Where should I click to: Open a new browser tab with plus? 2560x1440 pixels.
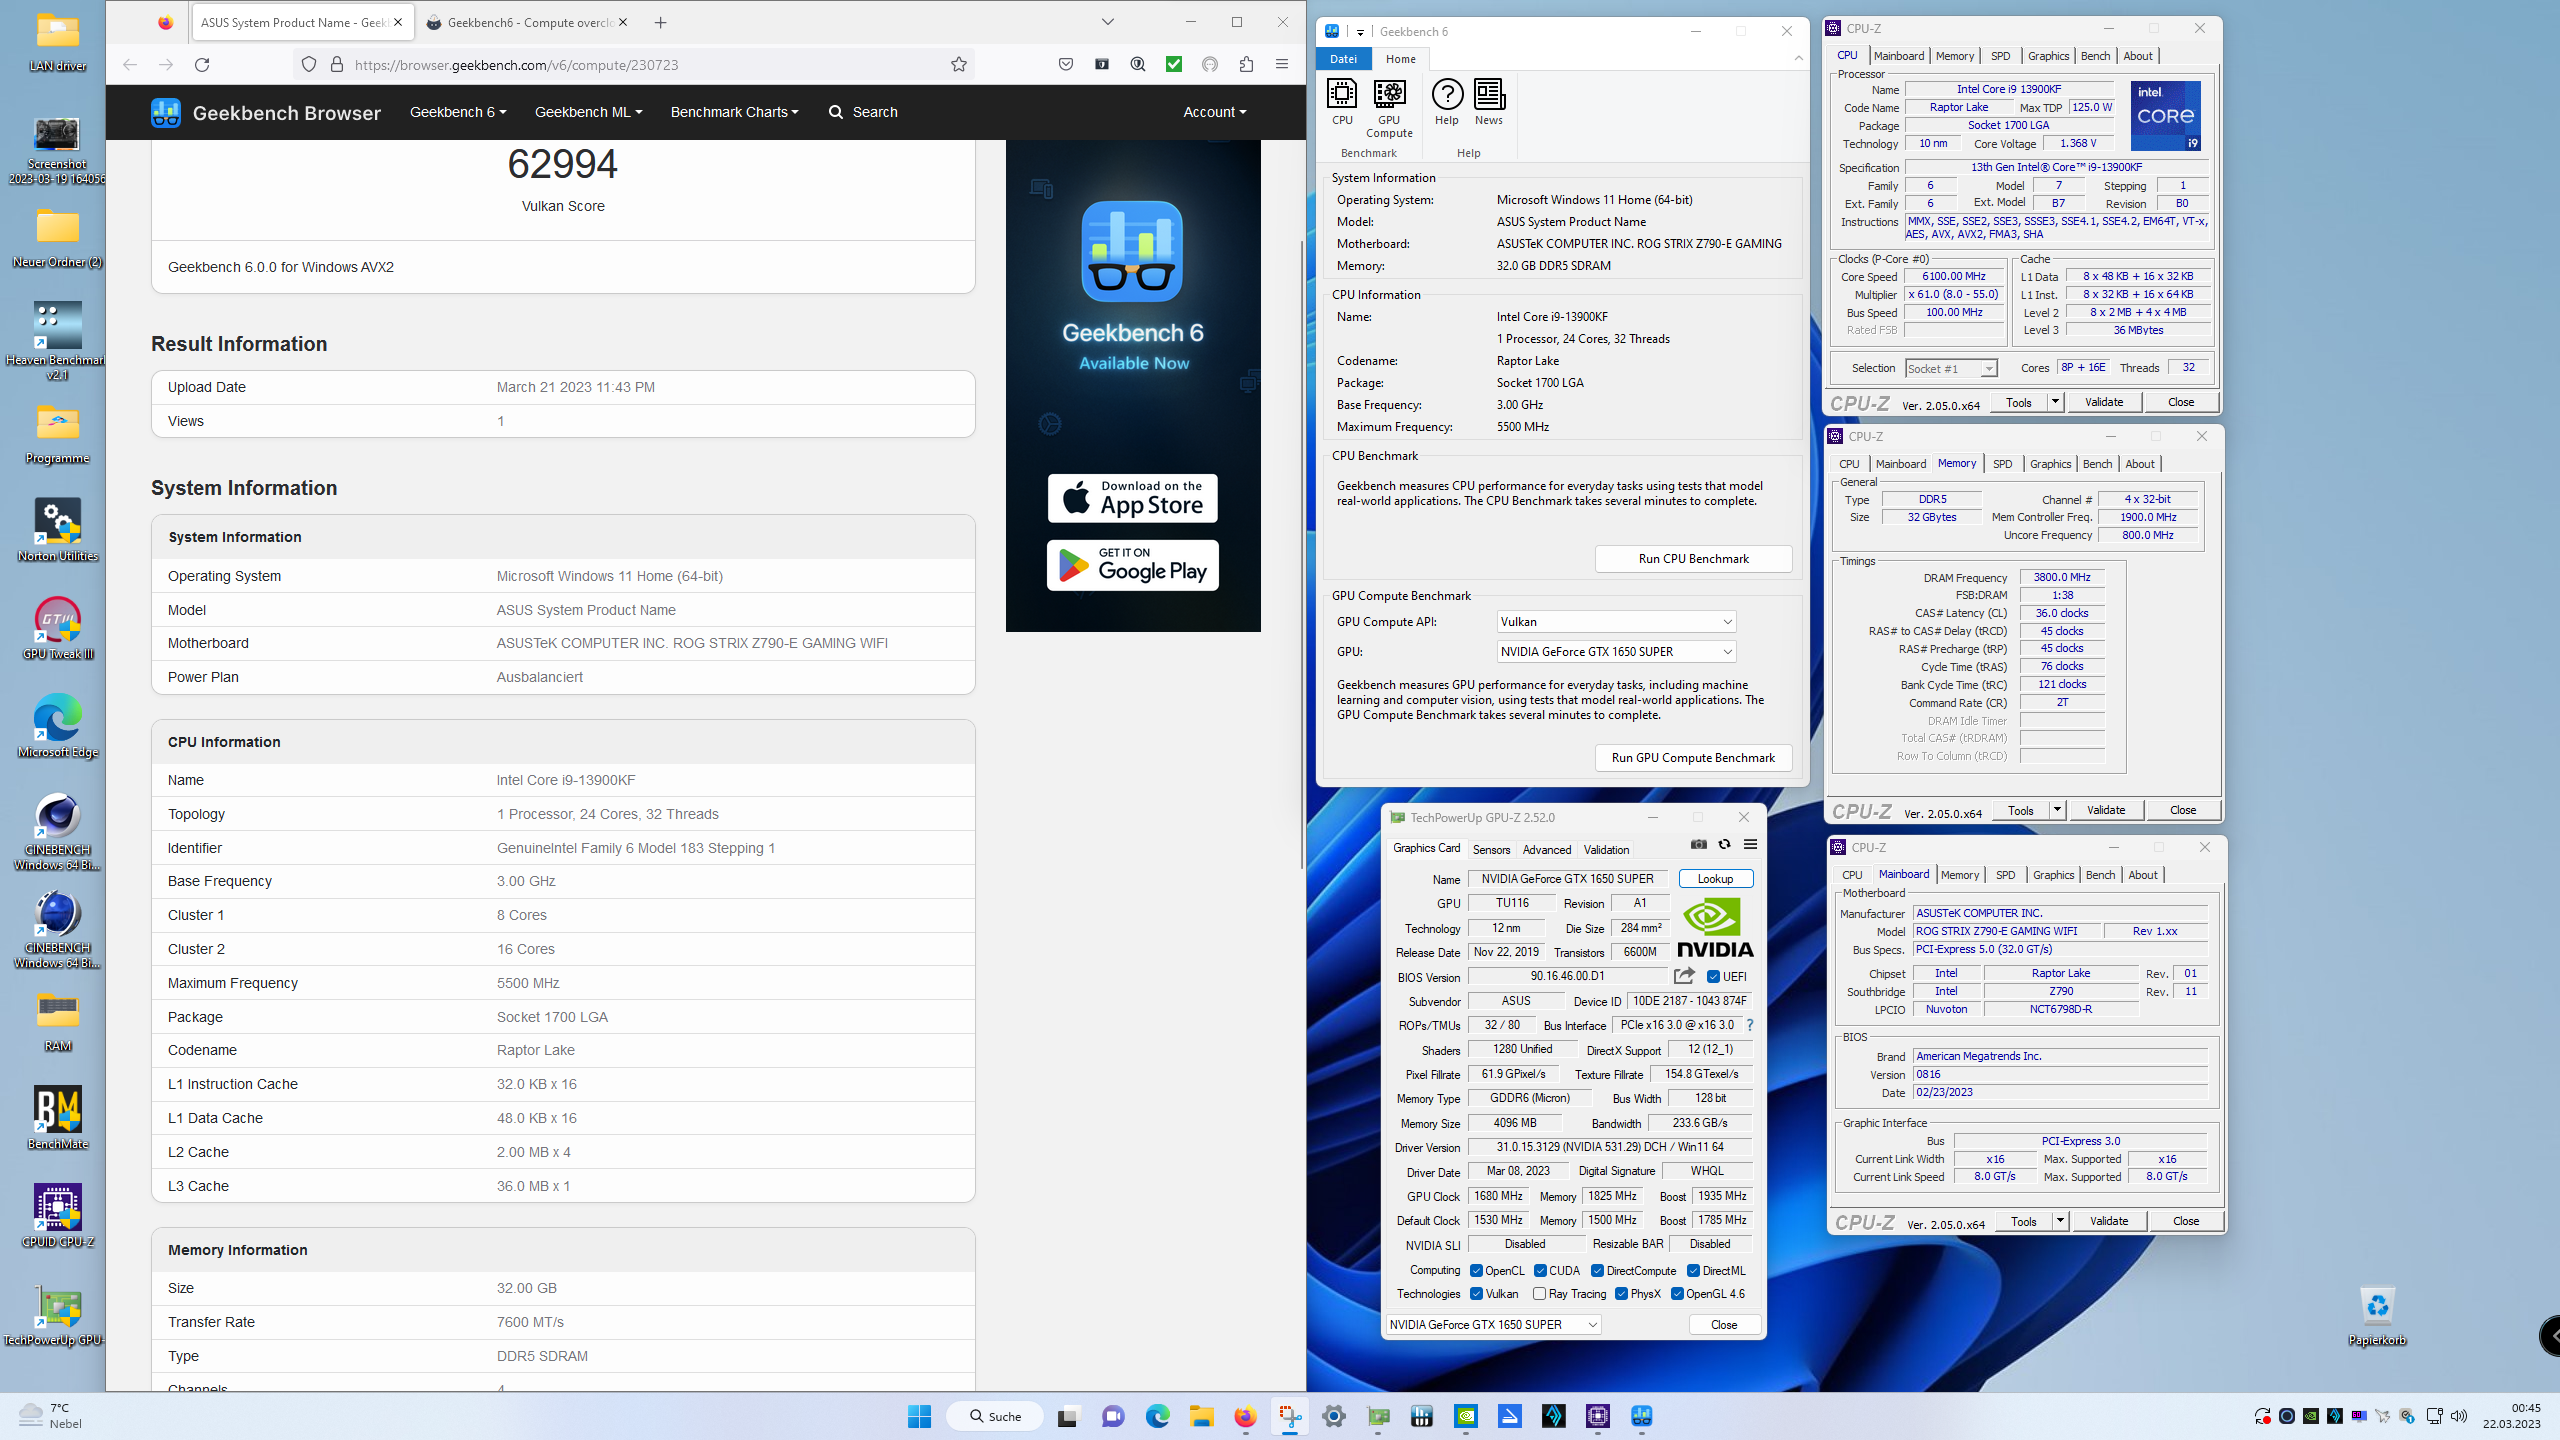coord(660,22)
